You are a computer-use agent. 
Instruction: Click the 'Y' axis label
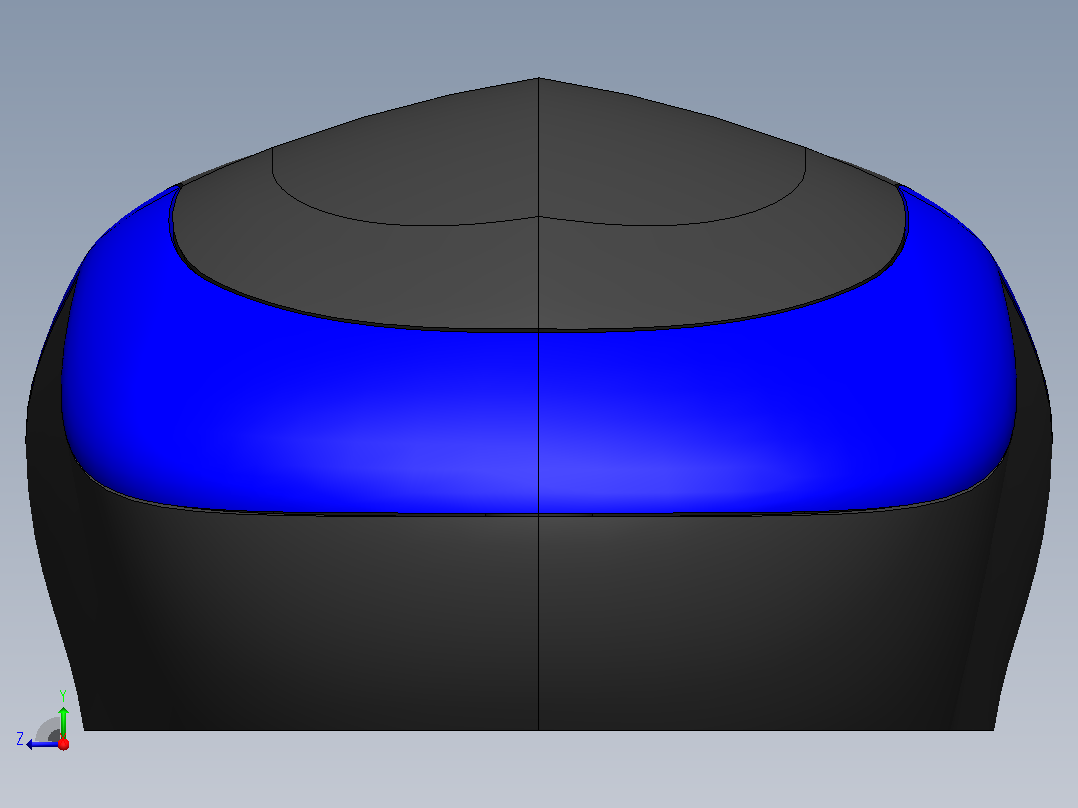pos(63,695)
